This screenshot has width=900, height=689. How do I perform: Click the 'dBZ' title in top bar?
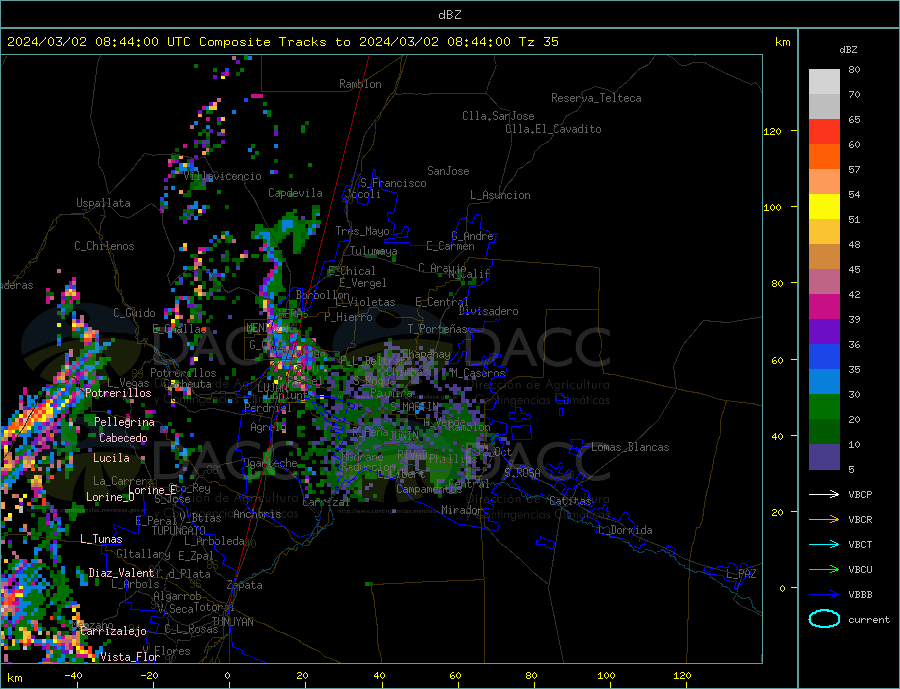pos(449,15)
